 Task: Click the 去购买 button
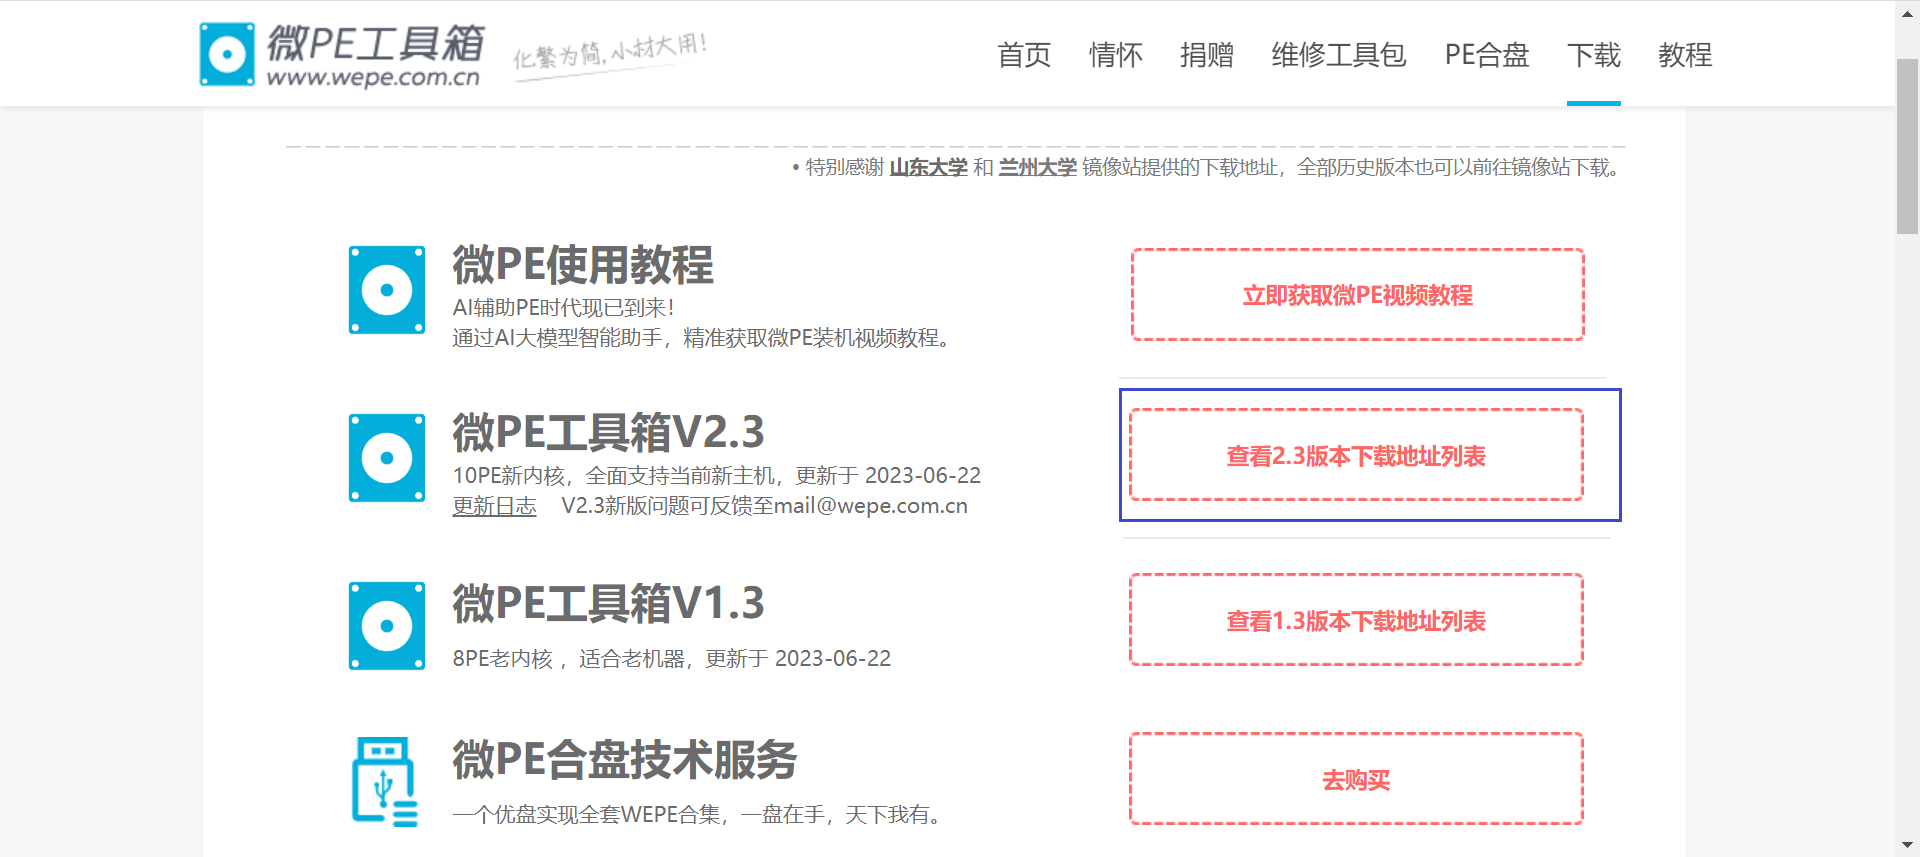click(1357, 780)
